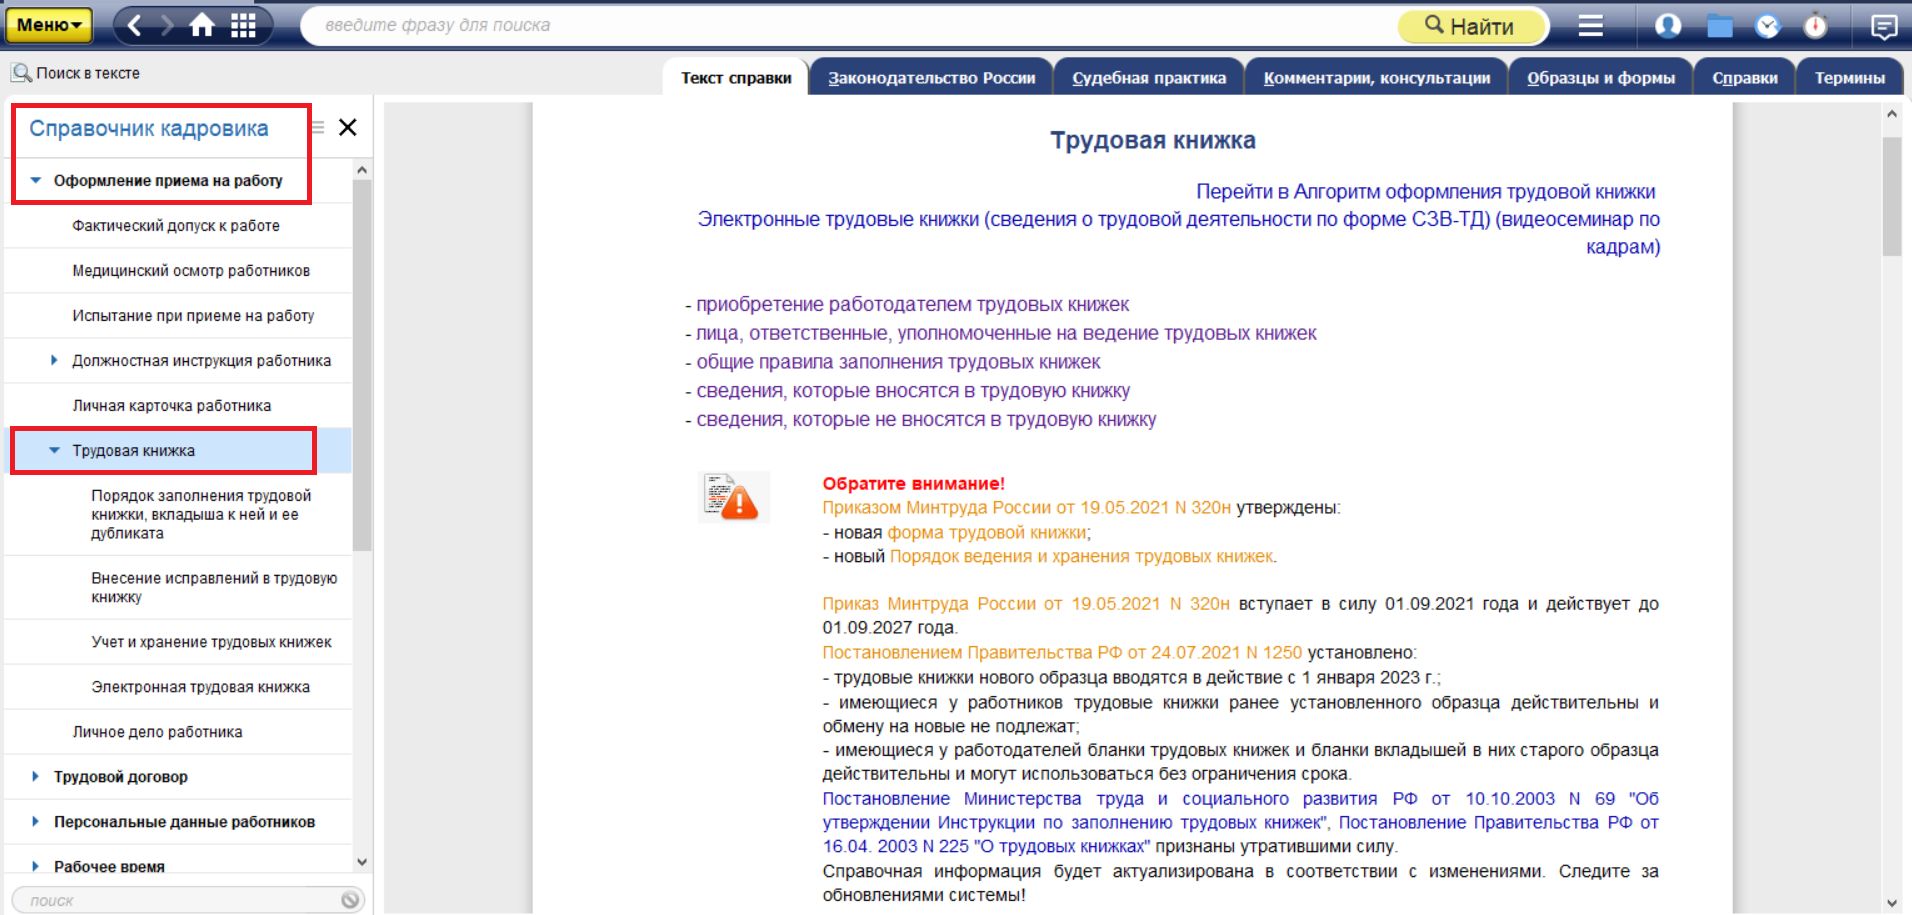The width and height of the screenshot is (1912, 915).
Task: Open Комментарии, консультации tab
Action: tap(1376, 78)
